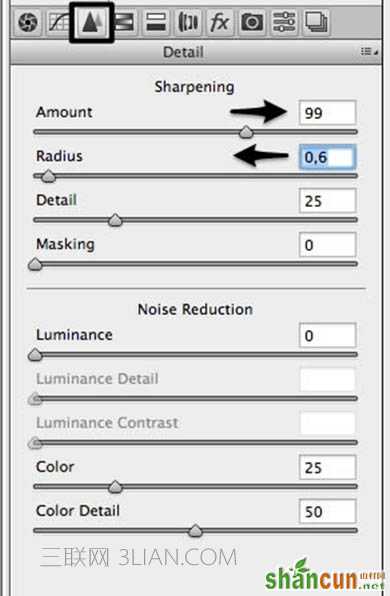Click the Luminance value field
This screenshot has height=596, width=390.
pos(327,335)
